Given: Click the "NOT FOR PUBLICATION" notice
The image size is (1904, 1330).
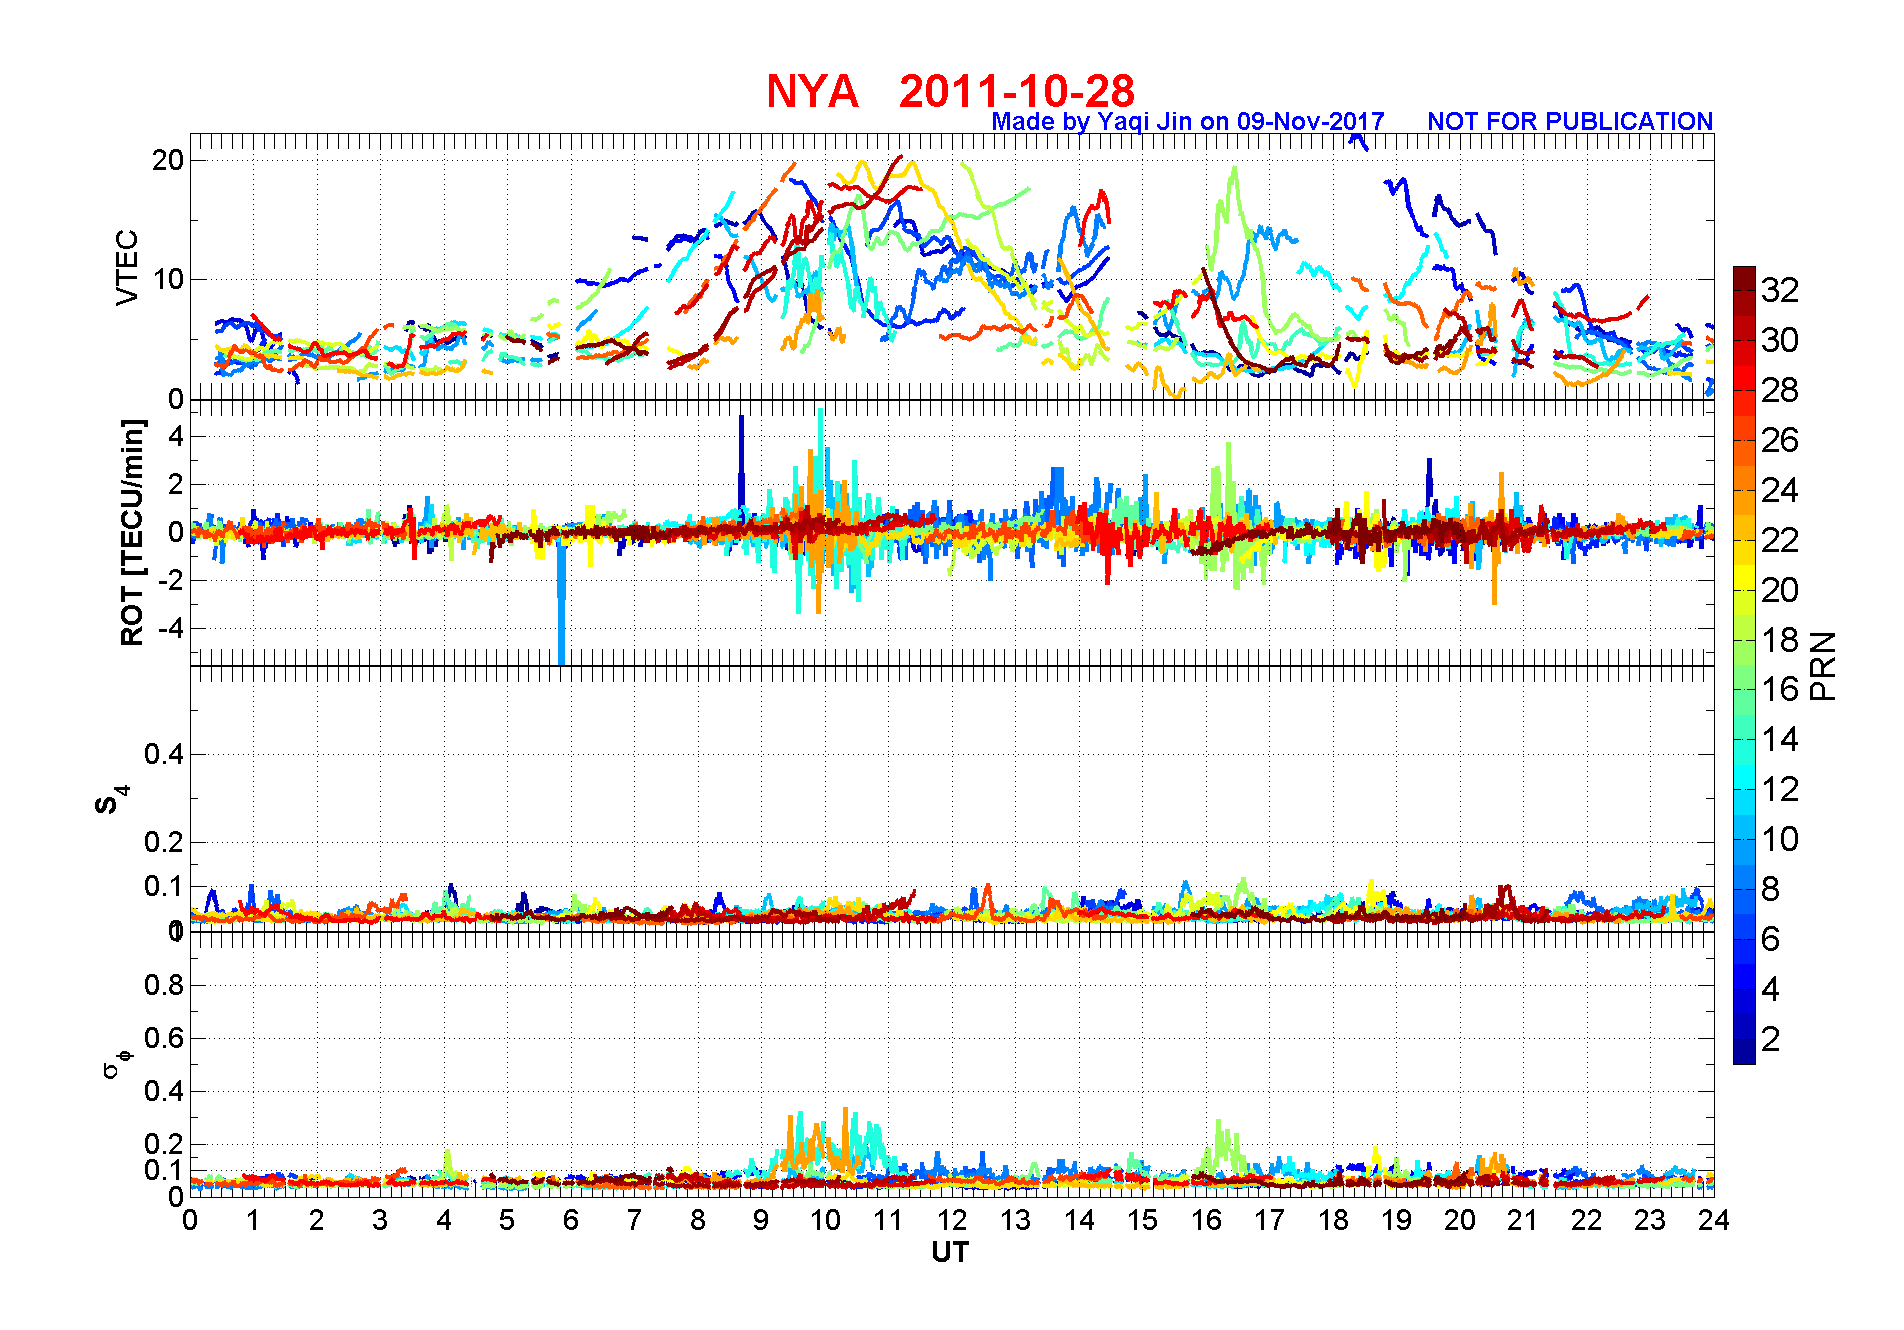Looking at the screenshot, I should (x=1570, y=121).
